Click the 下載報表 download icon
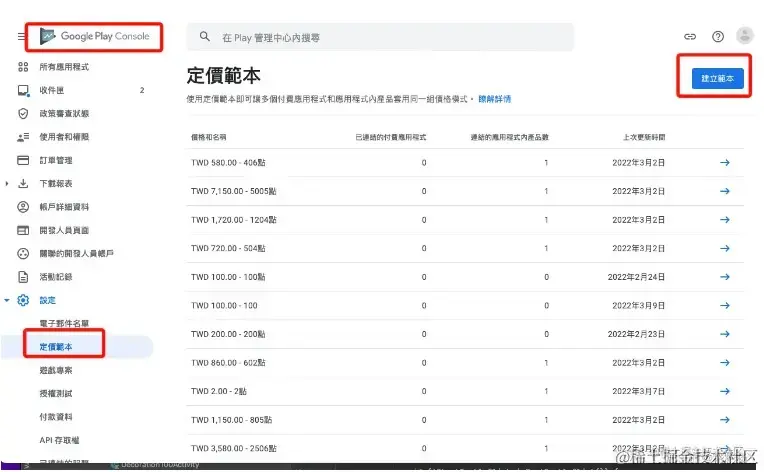 tap(23, 184)
